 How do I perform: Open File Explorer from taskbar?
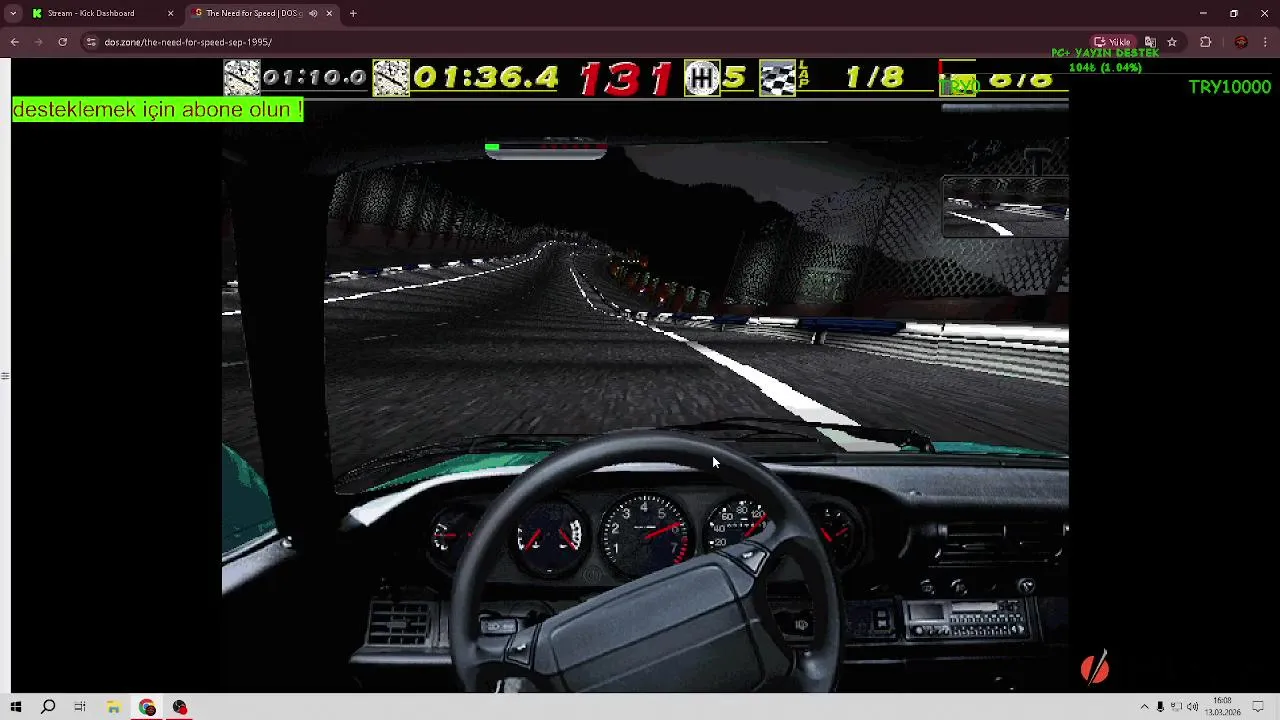pyautogui.click(x=114, y=707)
